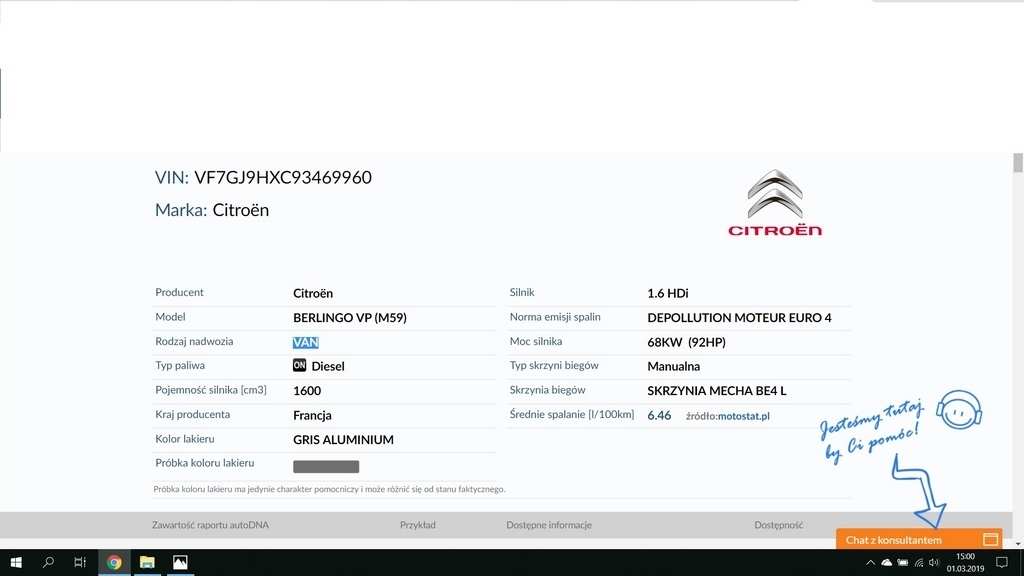The image size is (1024, 576).
Task: Open the Dostępność tab
Action: tap(778, 525)
